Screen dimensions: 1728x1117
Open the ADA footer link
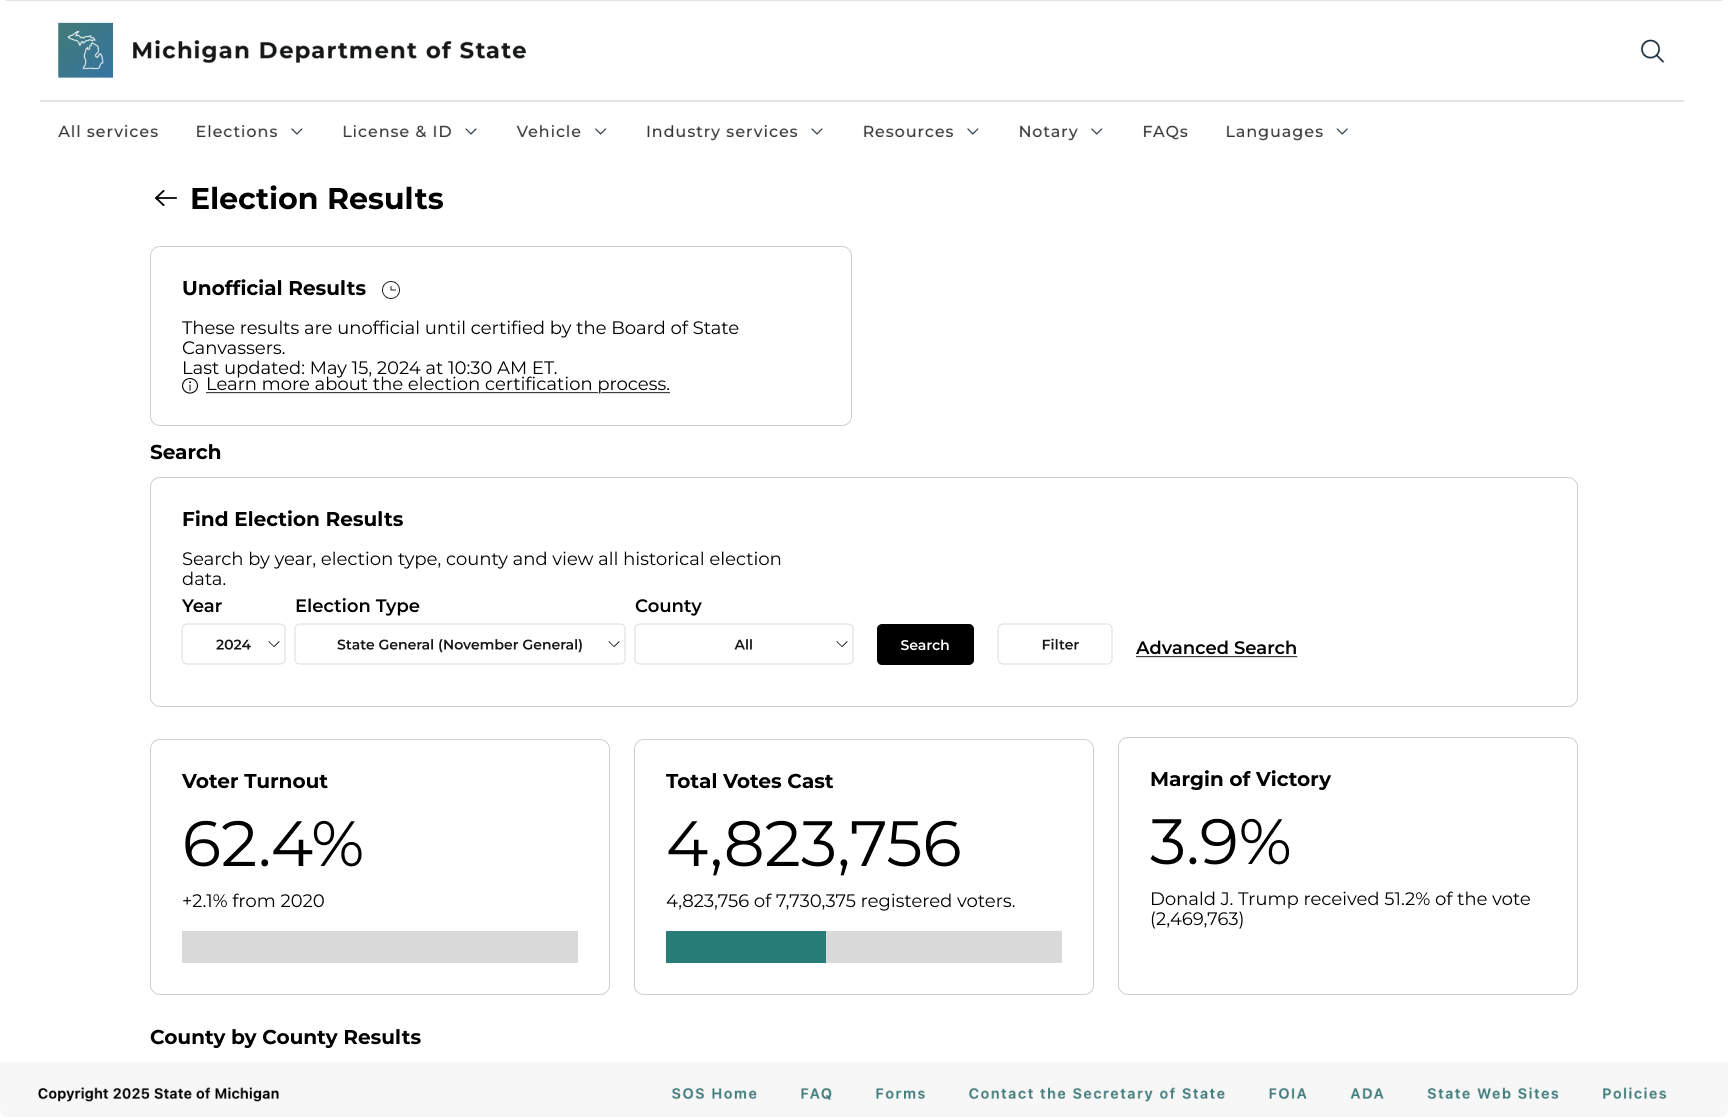point(1367,1094)
